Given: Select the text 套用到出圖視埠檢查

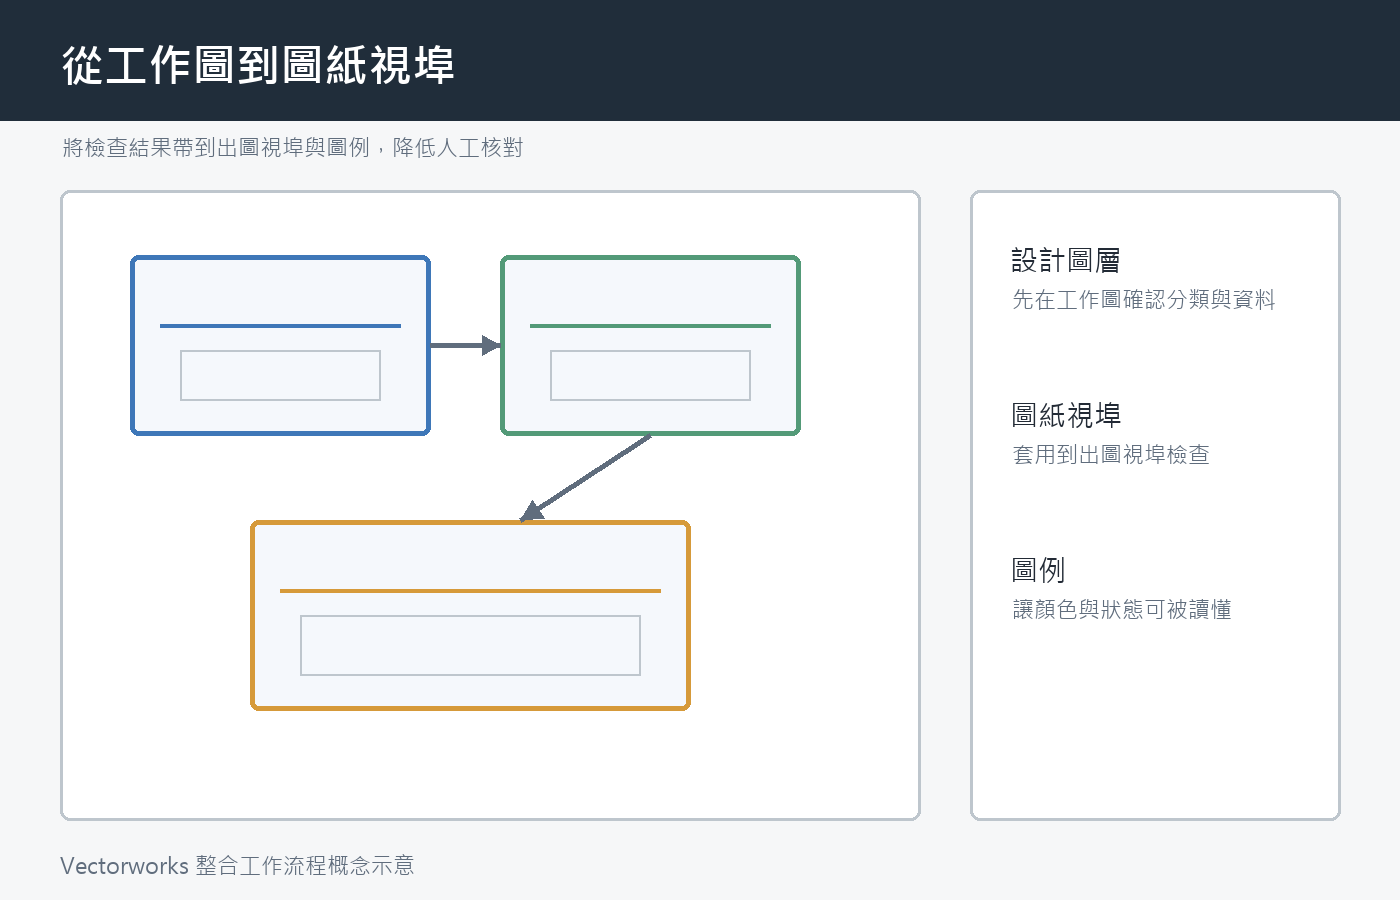Looking at the screenshot, I should pyautogui.click(x=1111, y=455).
